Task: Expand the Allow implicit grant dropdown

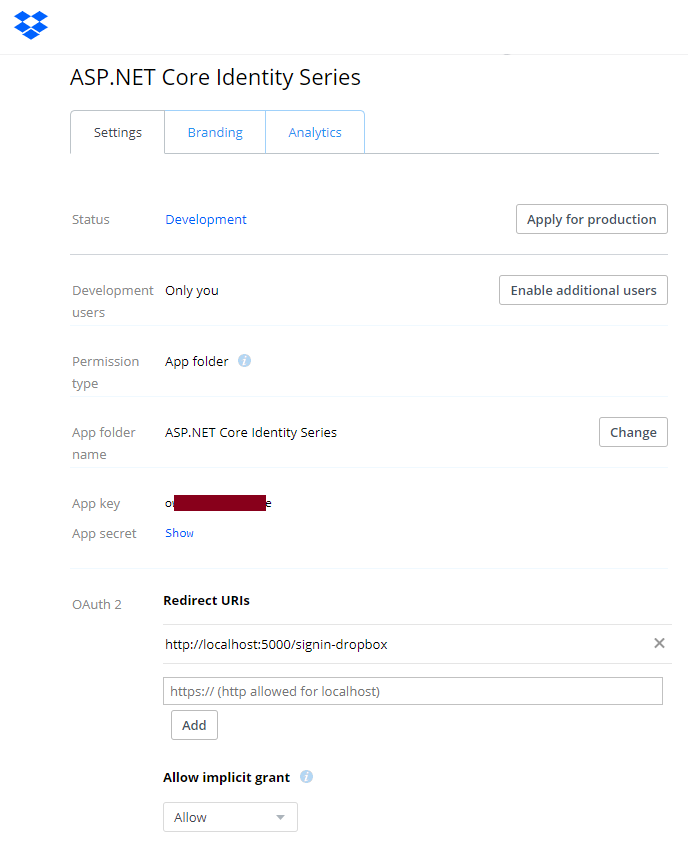Action: (230, 817)
